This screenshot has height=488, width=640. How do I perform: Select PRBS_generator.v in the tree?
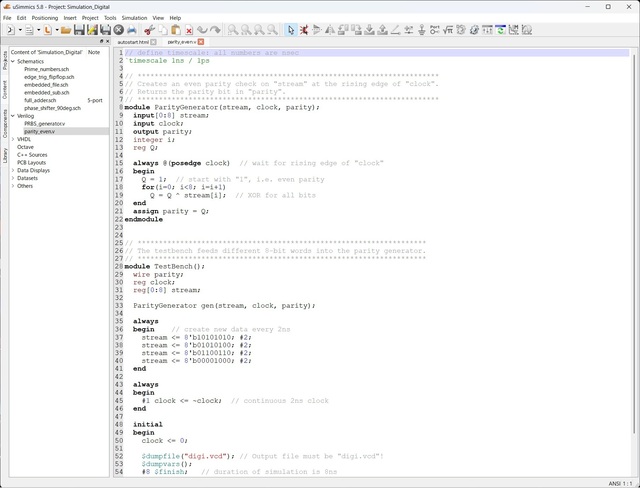coord(44,123)
